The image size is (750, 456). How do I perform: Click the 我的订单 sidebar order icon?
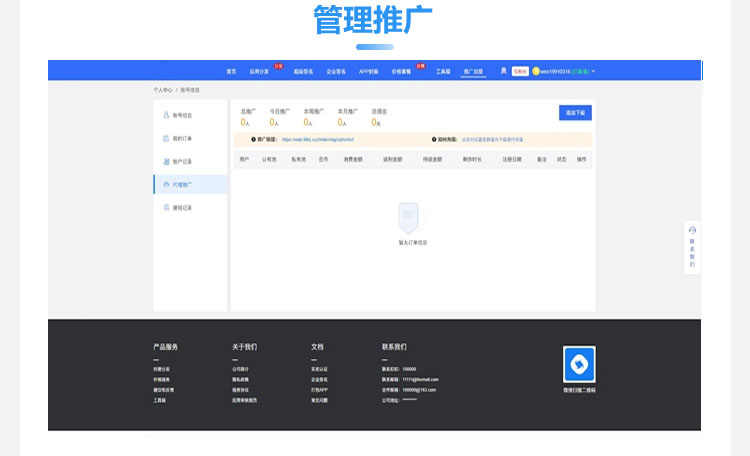coord(166,138)
